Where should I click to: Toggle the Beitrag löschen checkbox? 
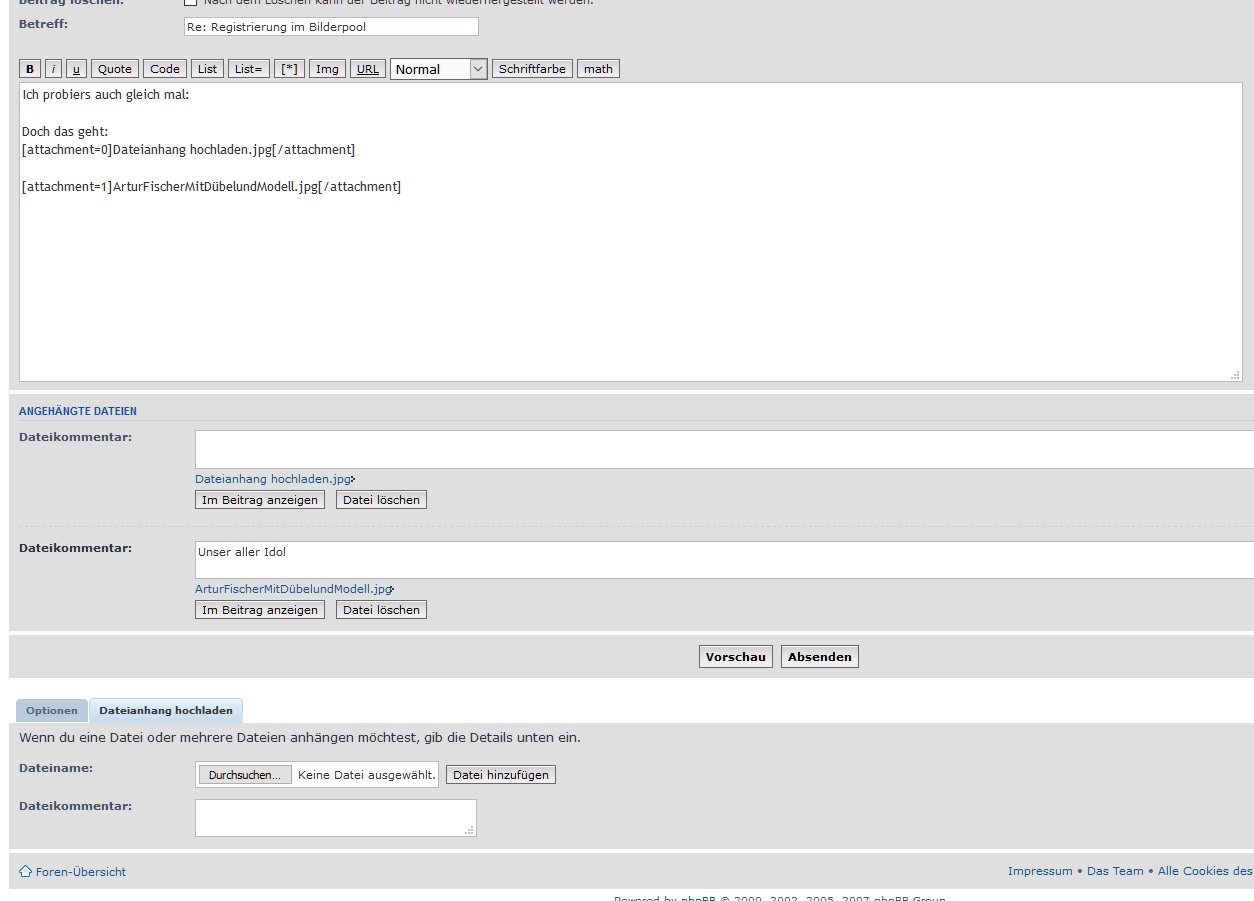(x=190, y=2)
